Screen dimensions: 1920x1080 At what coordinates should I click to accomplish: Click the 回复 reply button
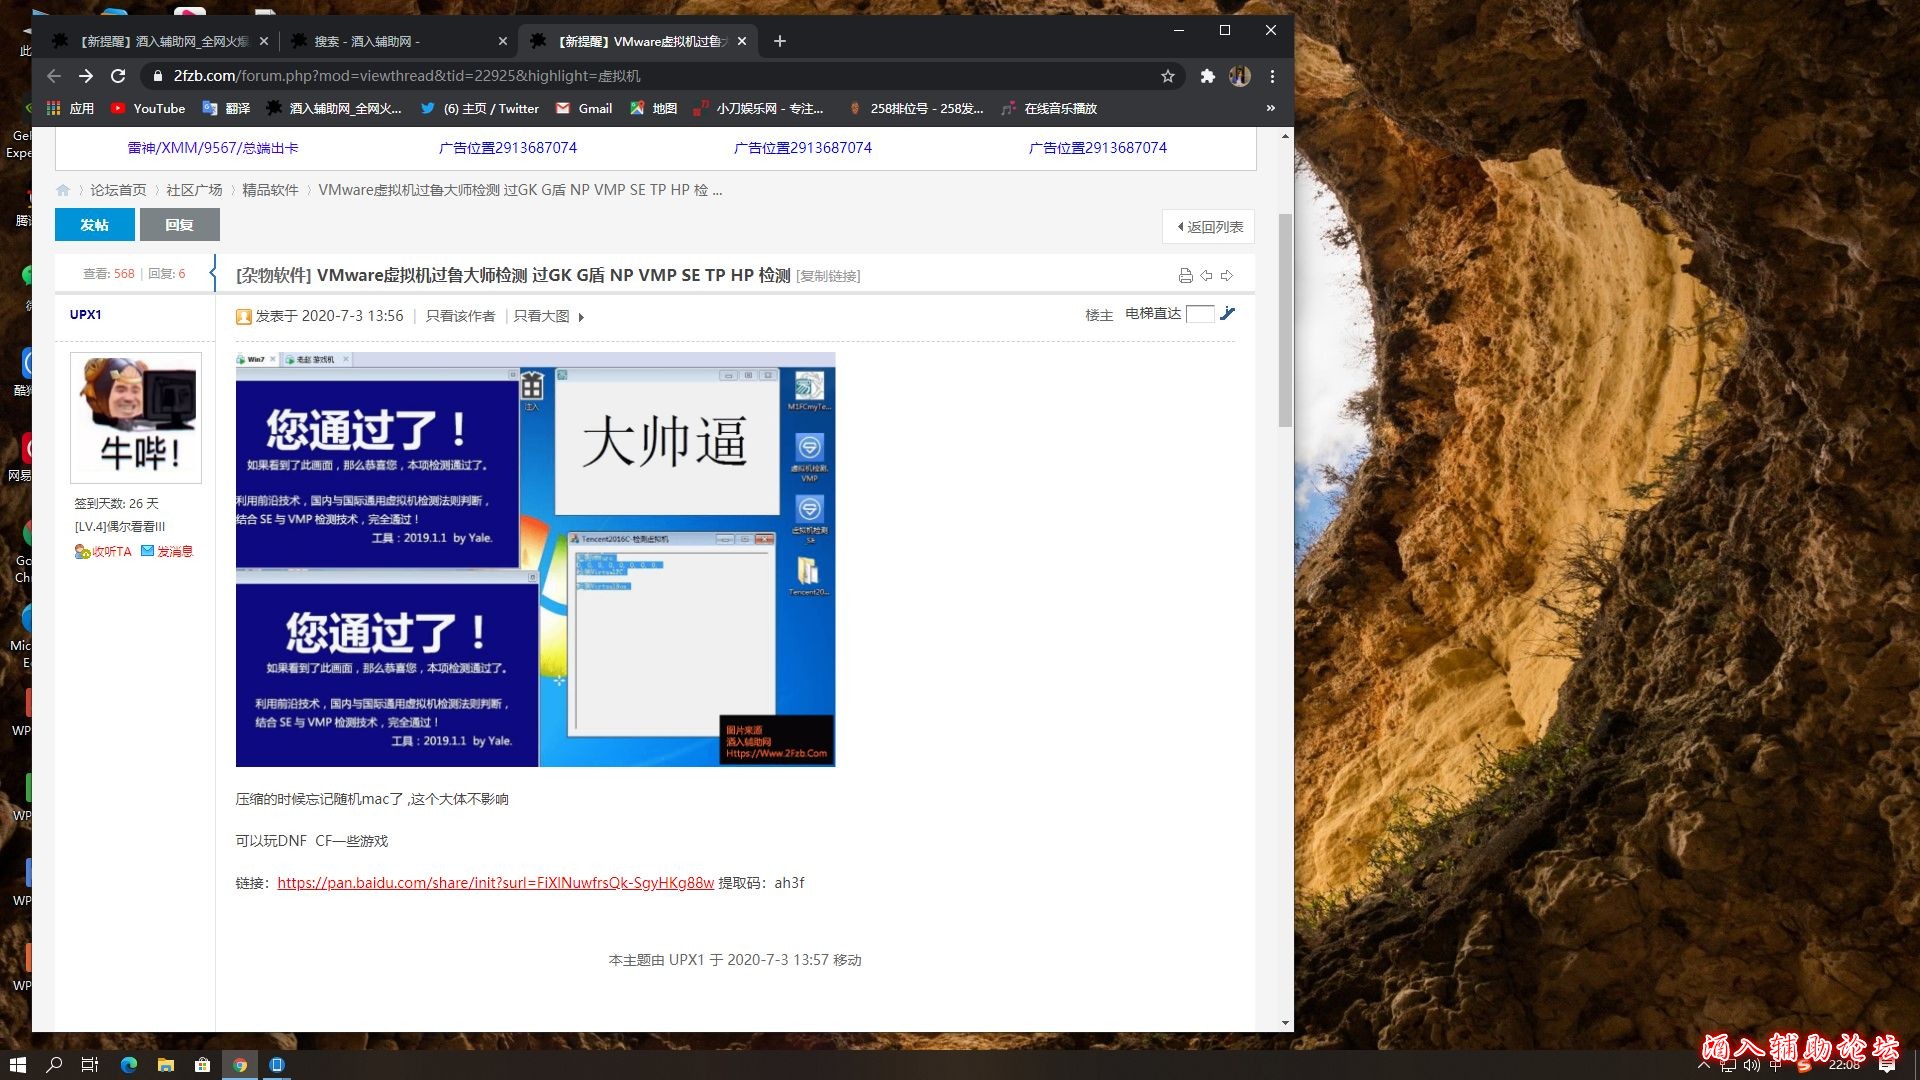click(x=179, y=225)
